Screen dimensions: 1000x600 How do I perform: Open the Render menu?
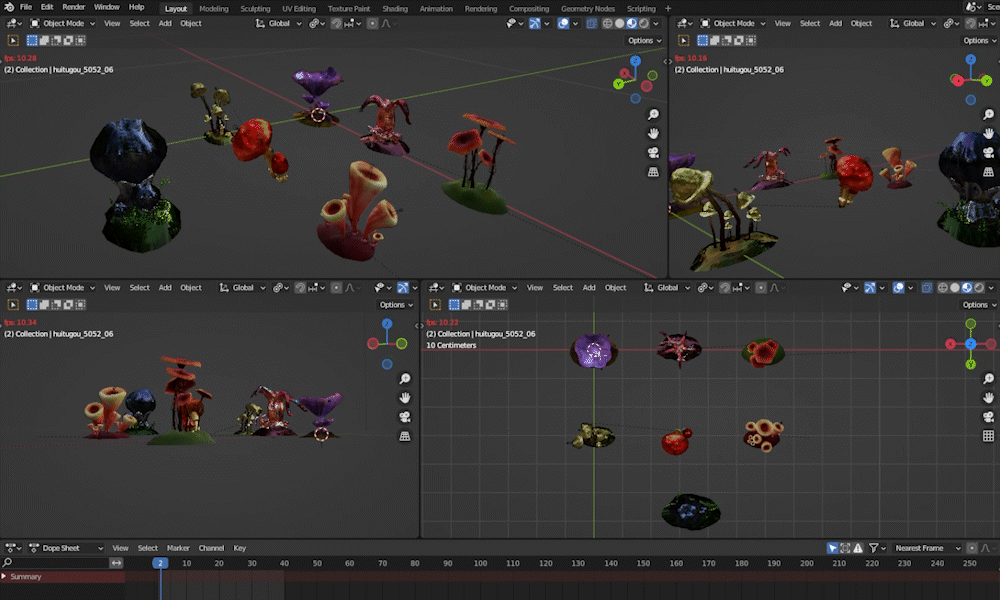click(74, 7)
